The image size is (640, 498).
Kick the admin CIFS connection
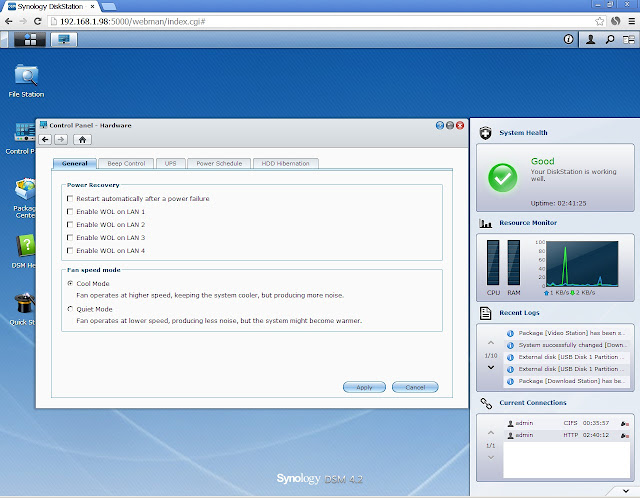point(624,424)
